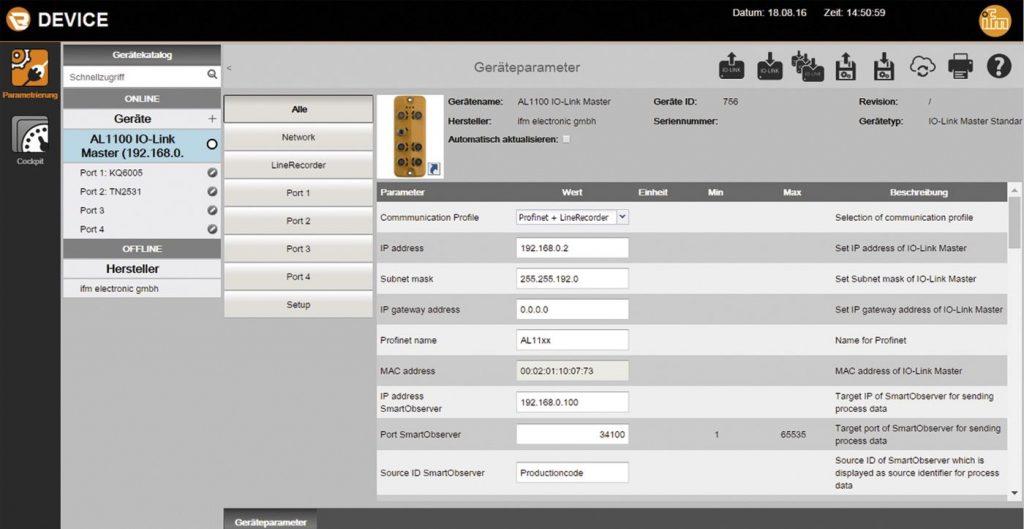Select the Port 3 parameter tab

298,249
